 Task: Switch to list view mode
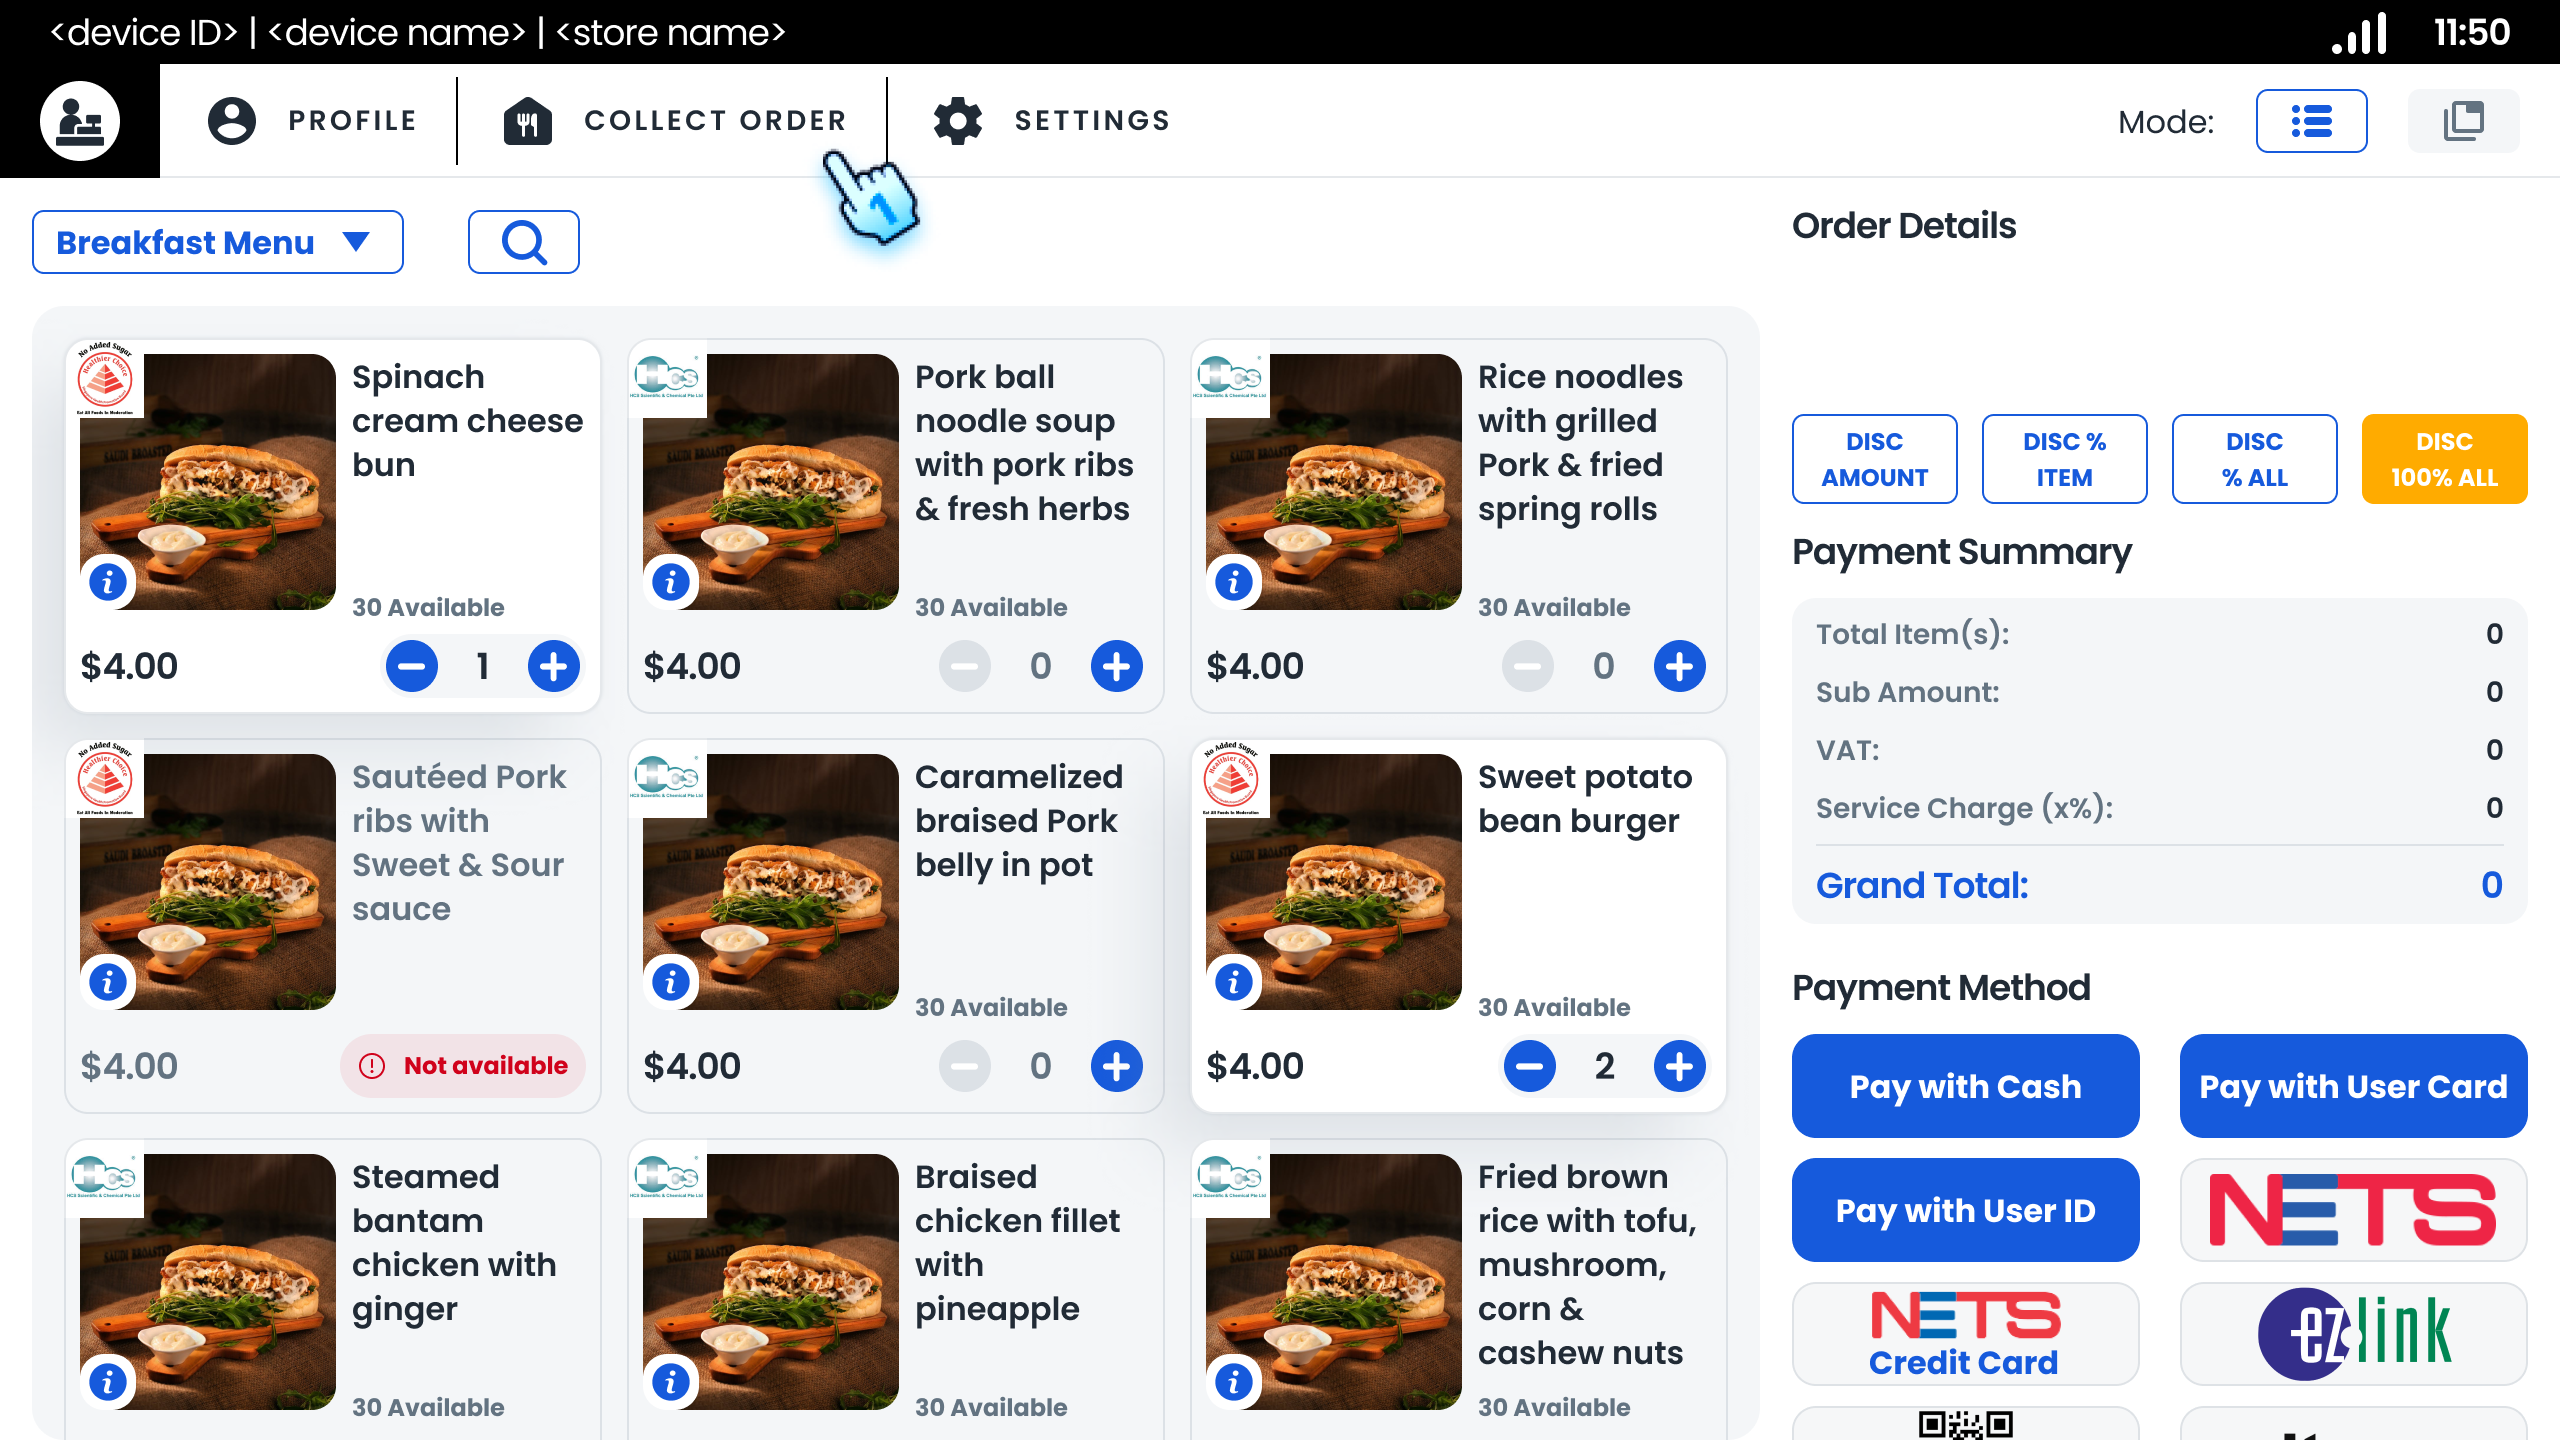click(2312, 121)
